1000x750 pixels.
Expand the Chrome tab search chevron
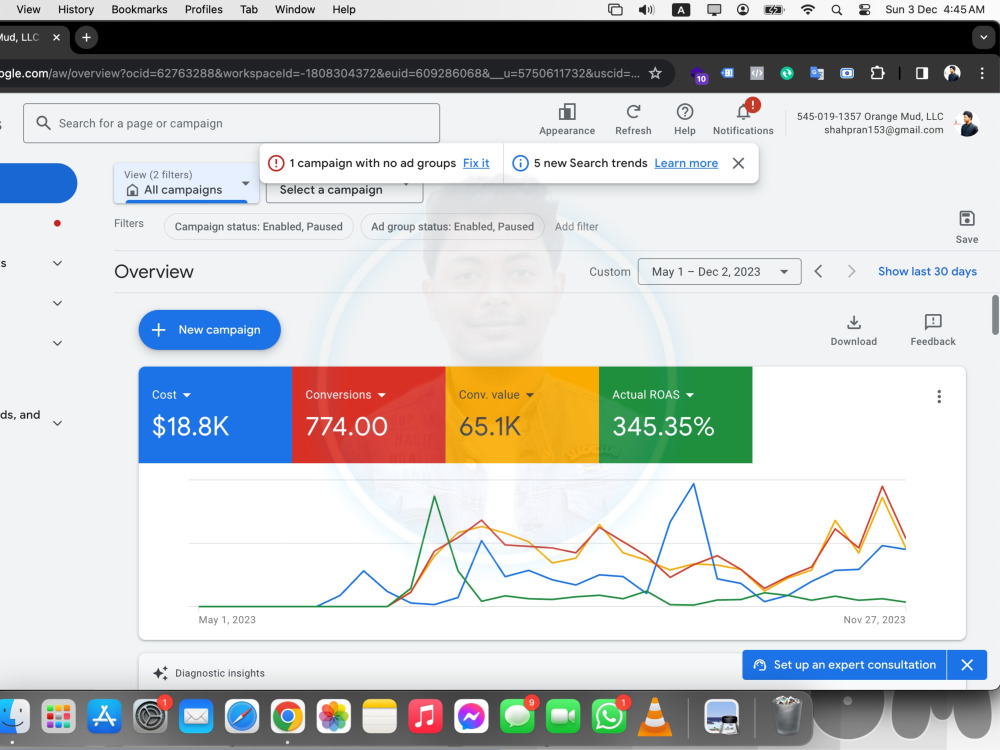point(983,38)
